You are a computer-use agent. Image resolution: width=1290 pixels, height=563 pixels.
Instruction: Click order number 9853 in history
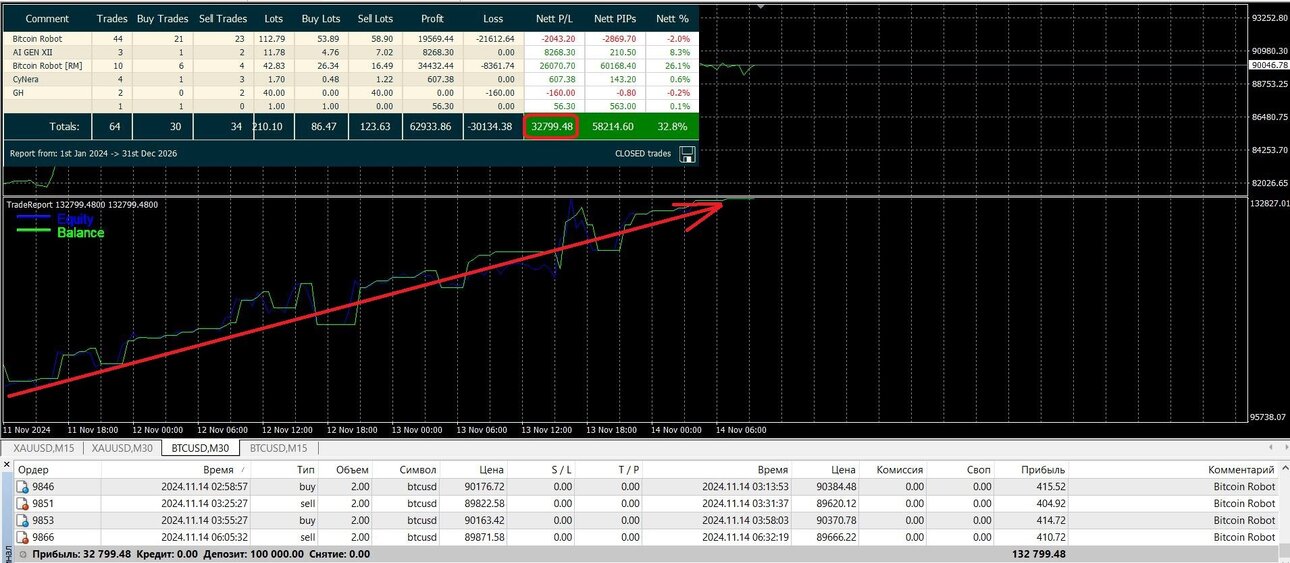44,521
